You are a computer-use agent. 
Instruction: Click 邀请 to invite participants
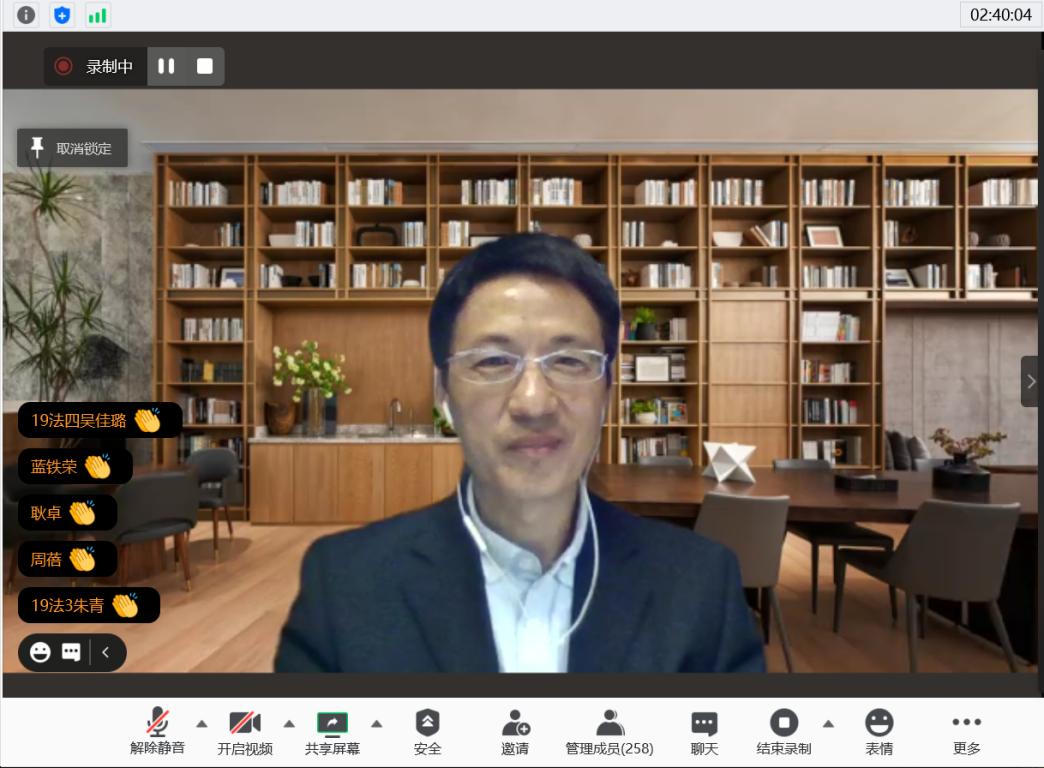[515, 731]
